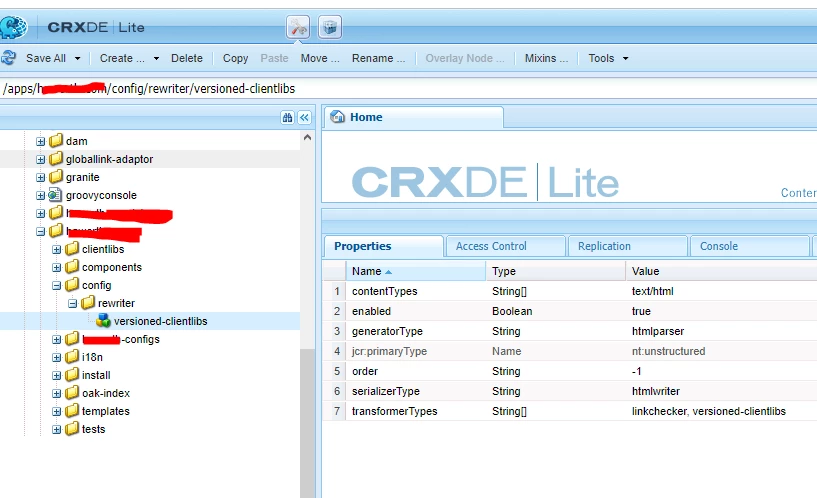817x498 pixels.
Task: Open the Save All dropdown arrow
Action: pos(78,58)
